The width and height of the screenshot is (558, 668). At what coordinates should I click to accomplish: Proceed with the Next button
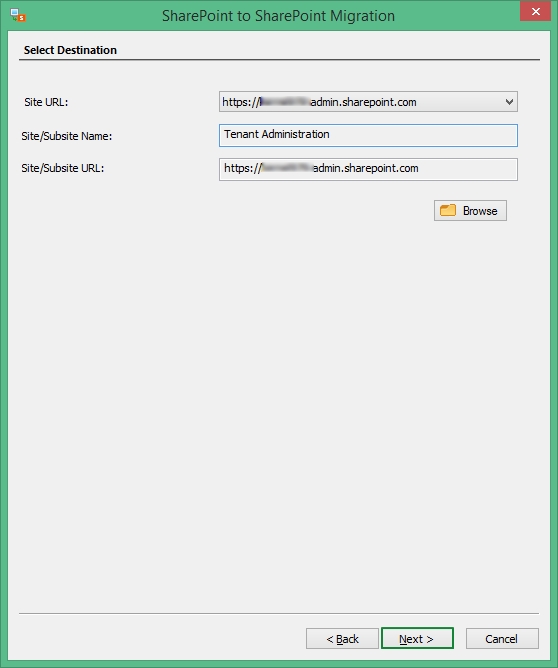pos(417,638)
